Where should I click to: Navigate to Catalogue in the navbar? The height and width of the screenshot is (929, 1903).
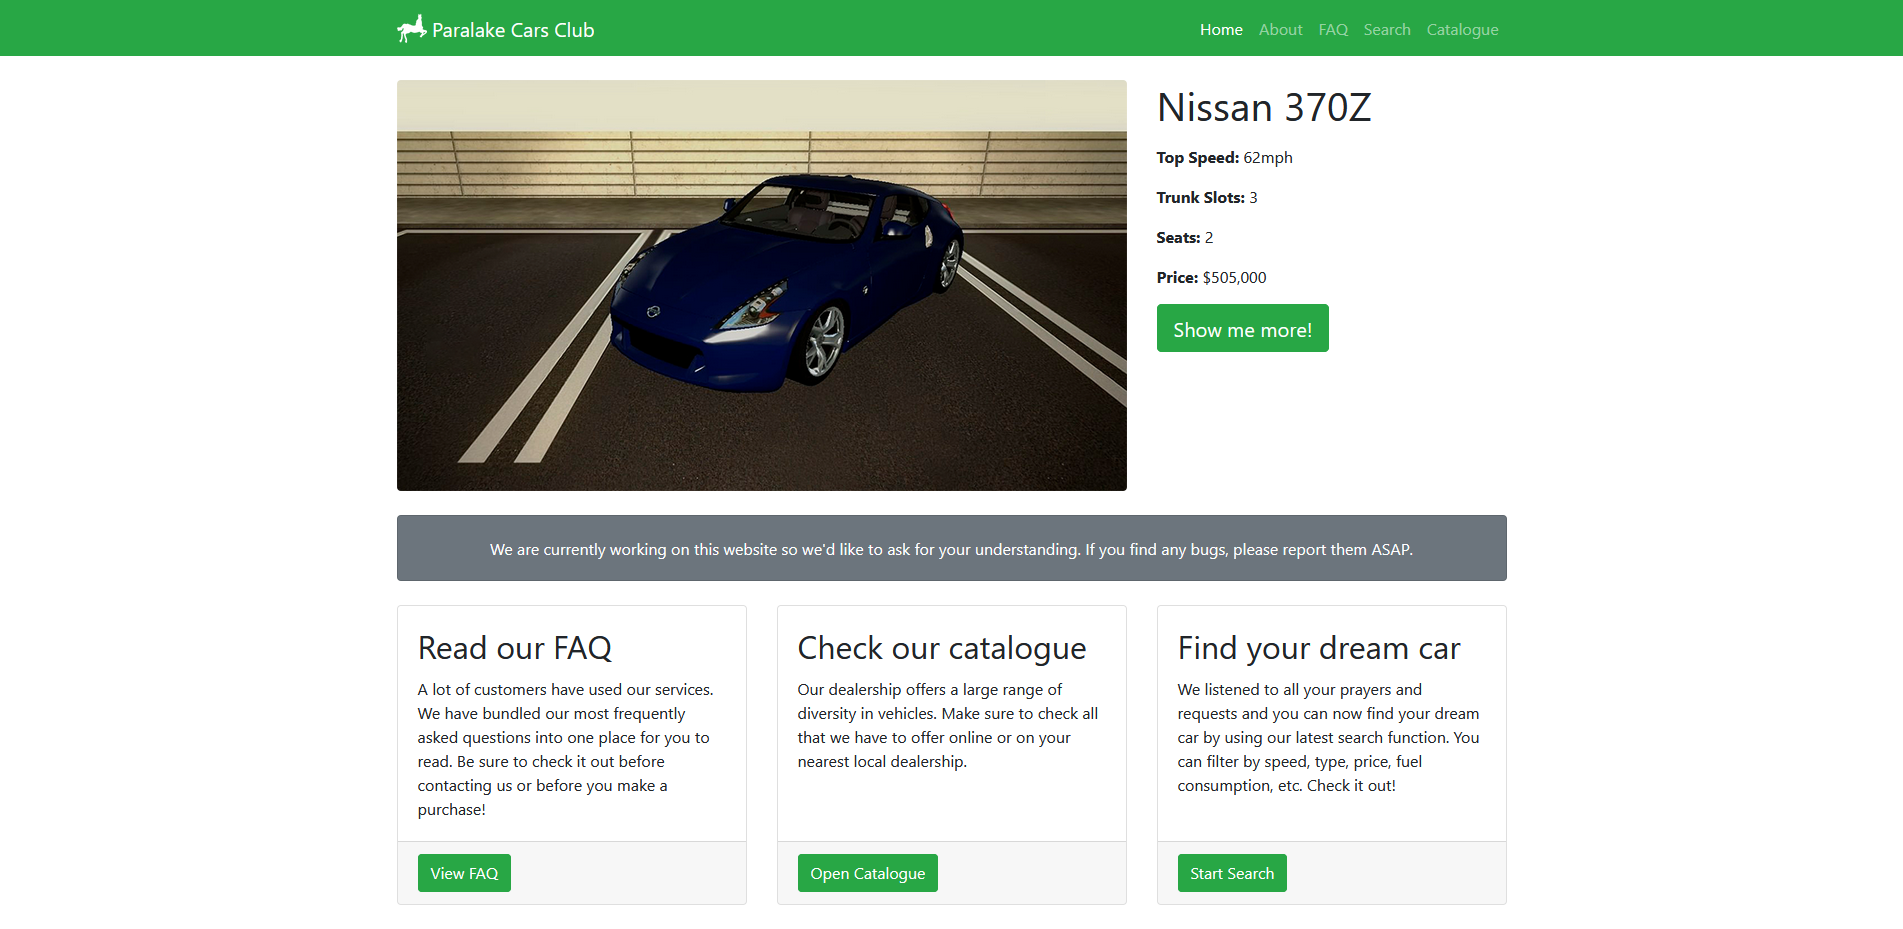coord(1461,30)
